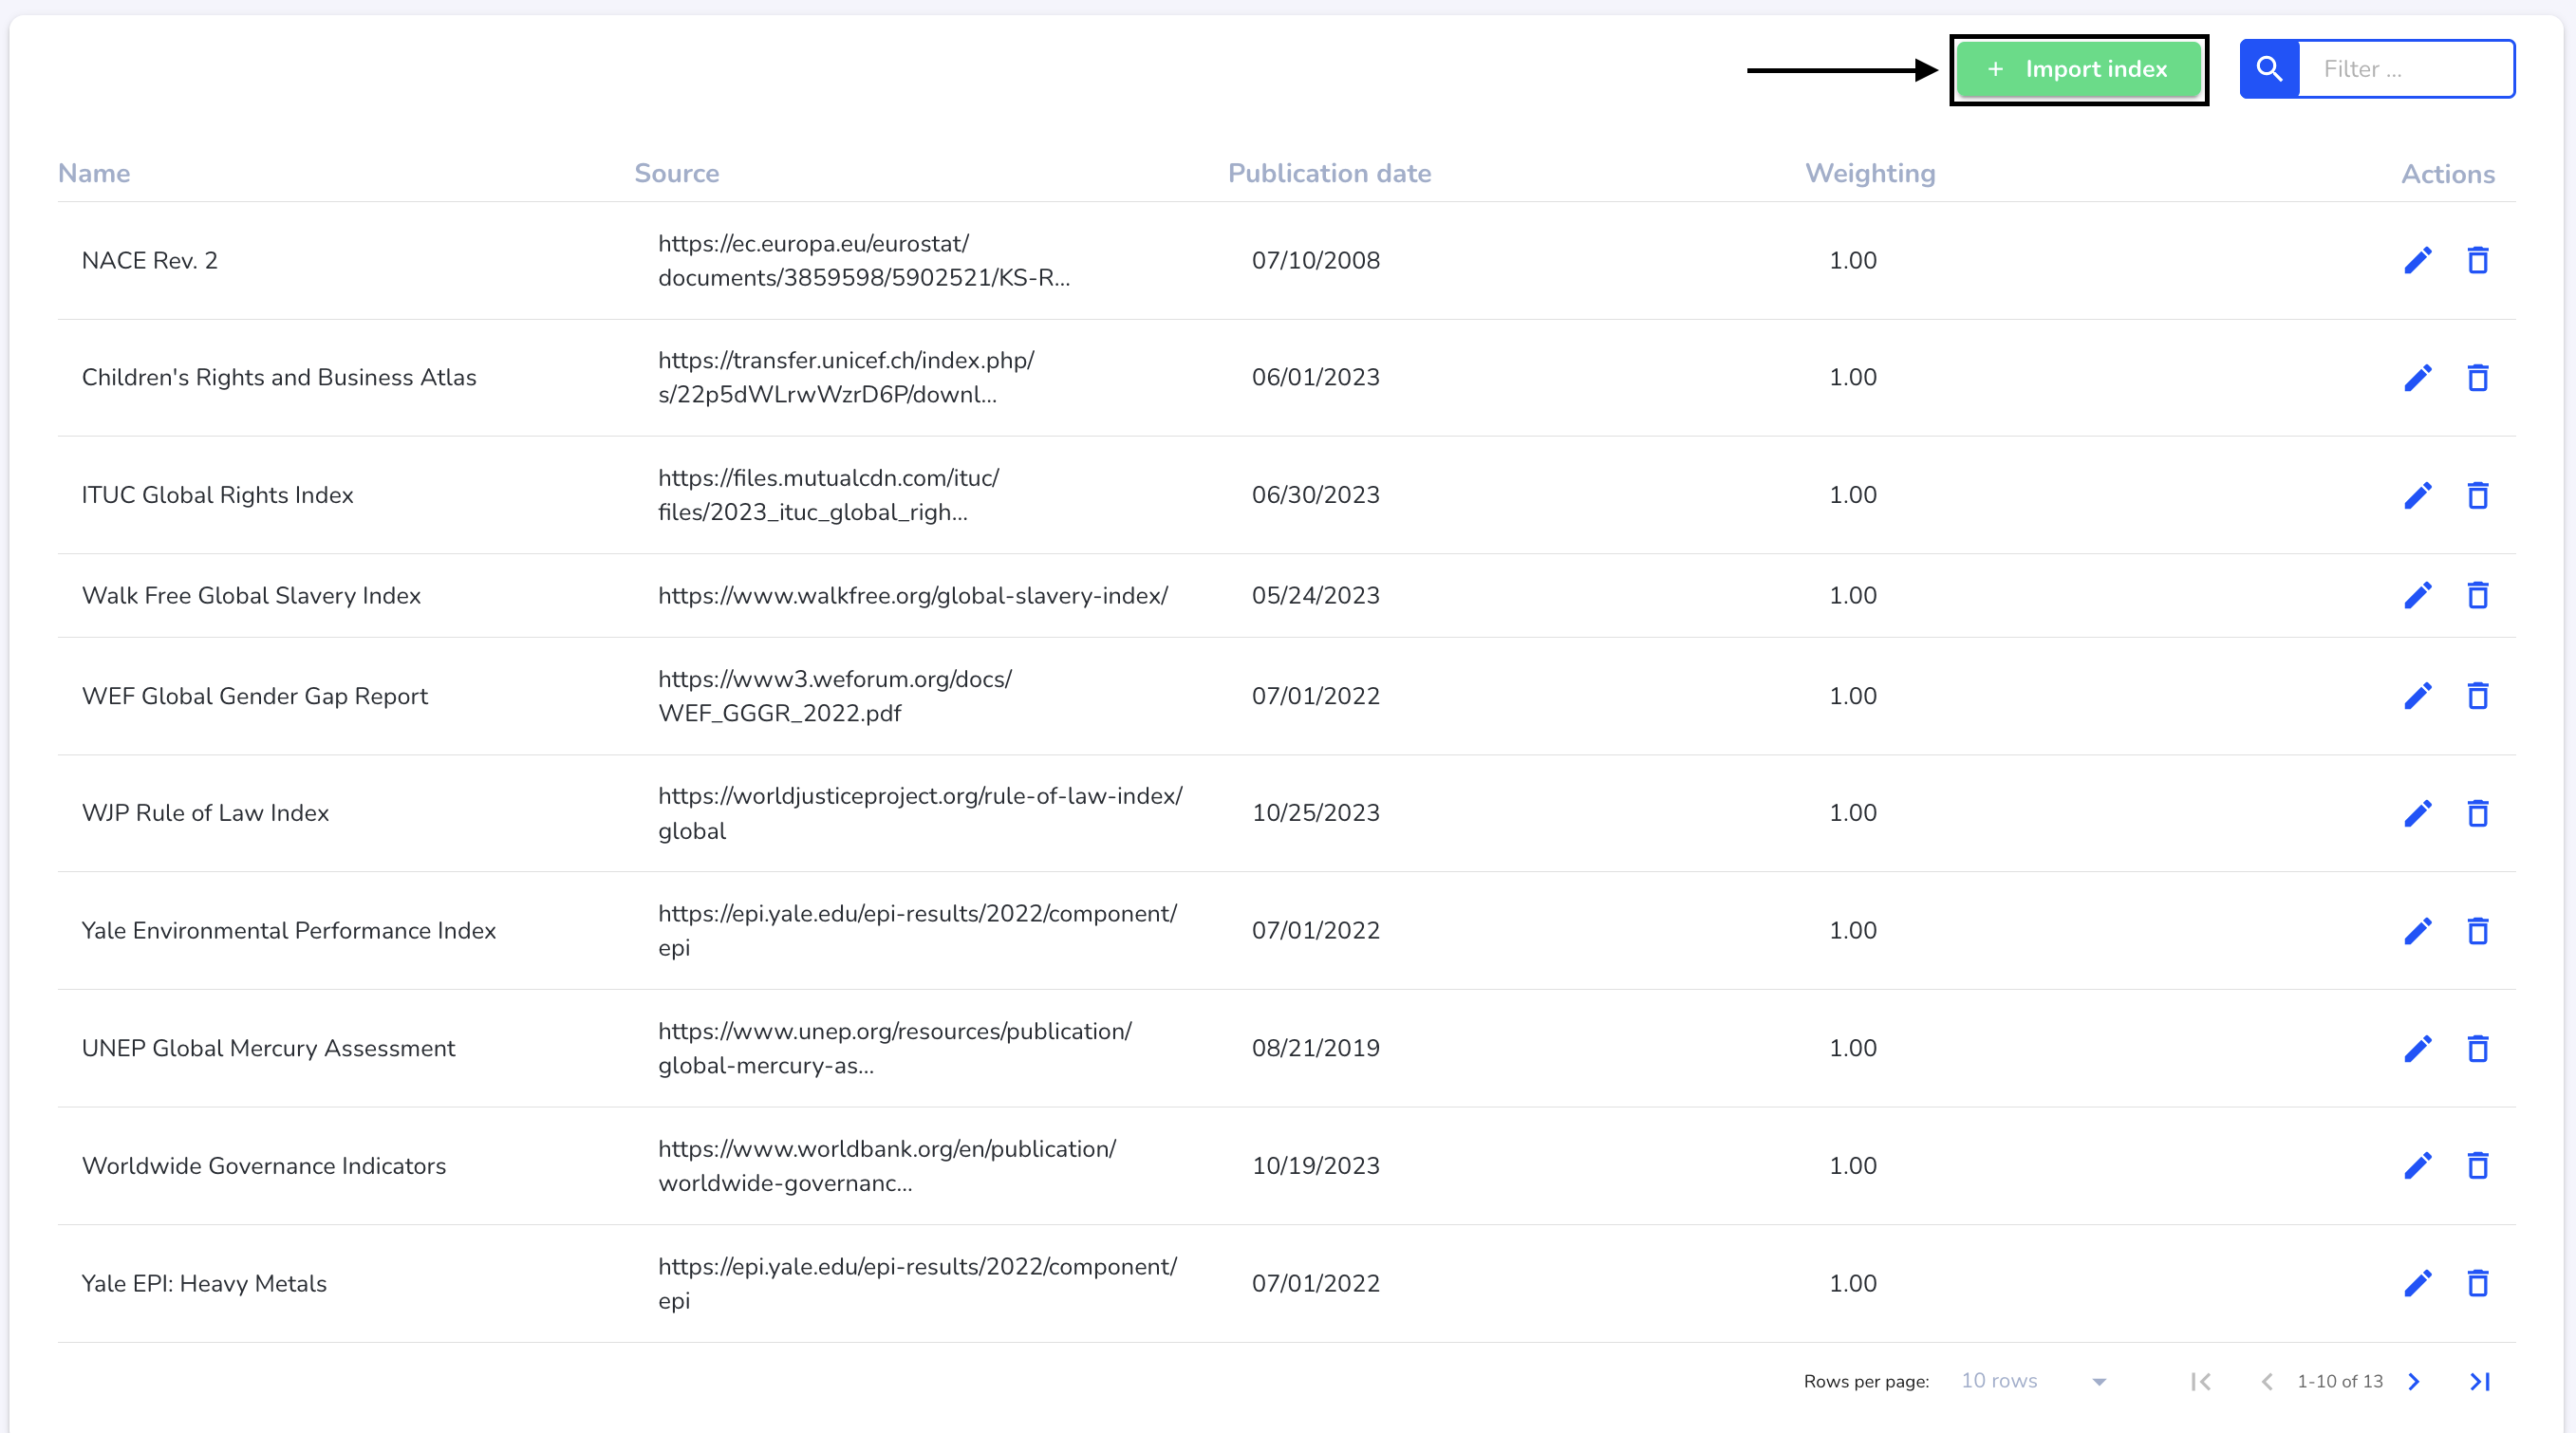2576x1433 pixels.
Task: Edit the NACE Rev. 2 index
Action: (2417, 260)
